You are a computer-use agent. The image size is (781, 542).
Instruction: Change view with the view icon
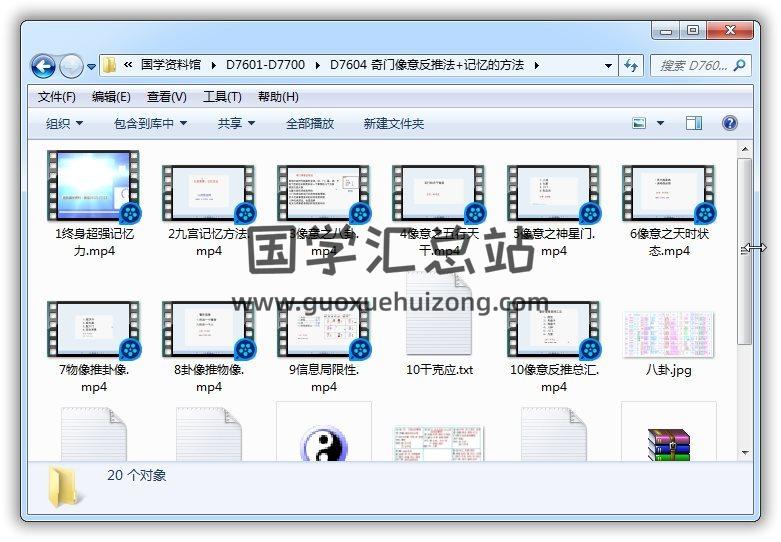point(639,123)
